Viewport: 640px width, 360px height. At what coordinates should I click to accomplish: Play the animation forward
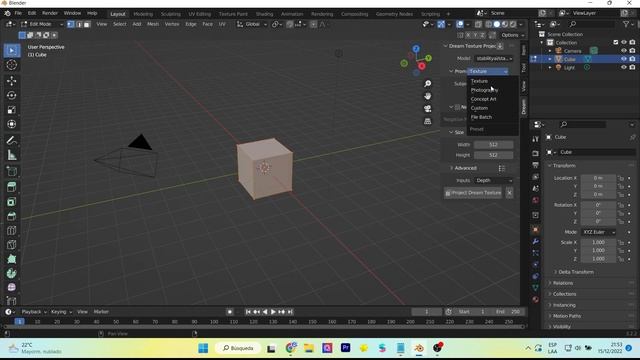click(x=273, y=312)
